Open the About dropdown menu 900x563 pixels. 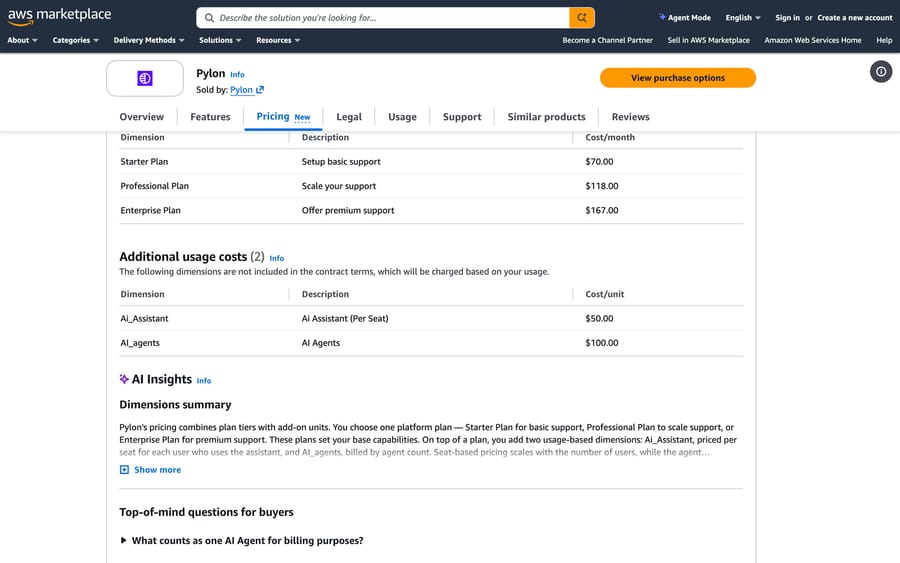[22, 40]
